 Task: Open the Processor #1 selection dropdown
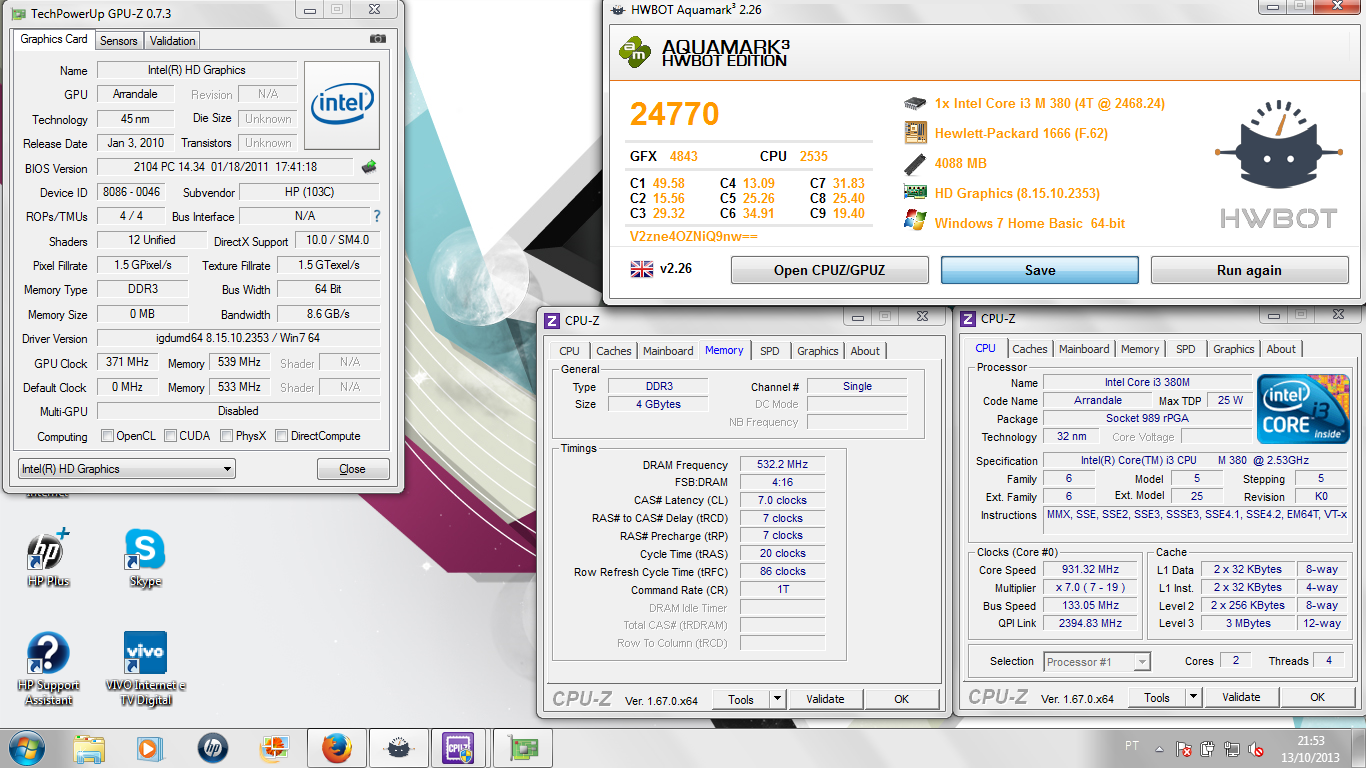(1097, 661)
